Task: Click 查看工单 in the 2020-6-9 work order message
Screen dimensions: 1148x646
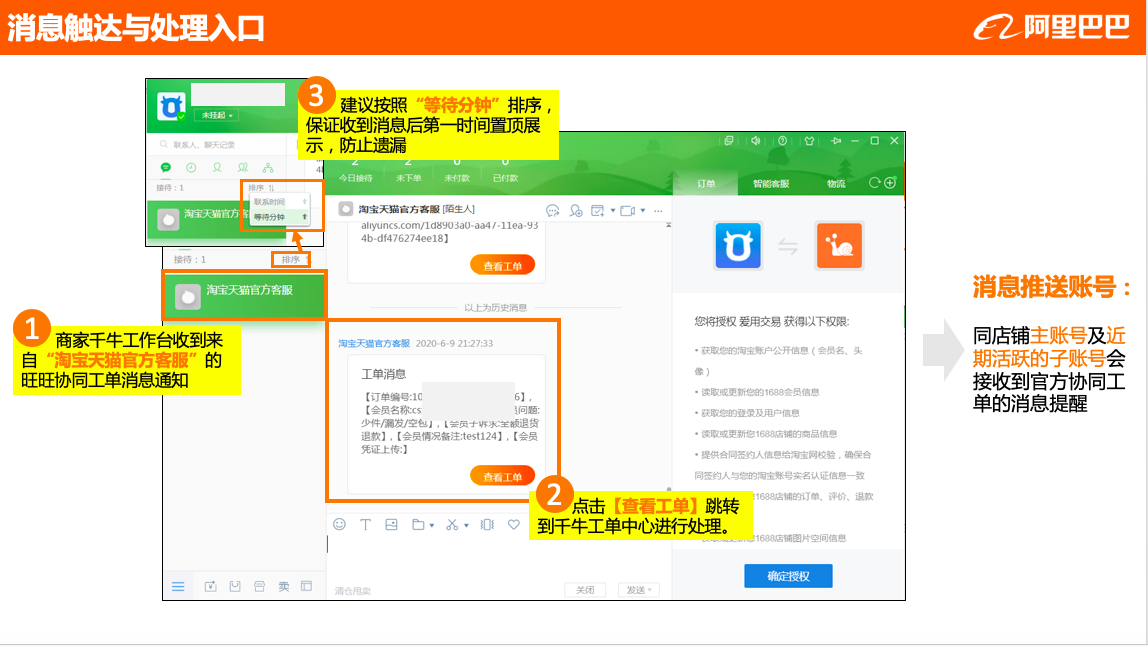Action: pyautogui.click(x=502, y=477)
